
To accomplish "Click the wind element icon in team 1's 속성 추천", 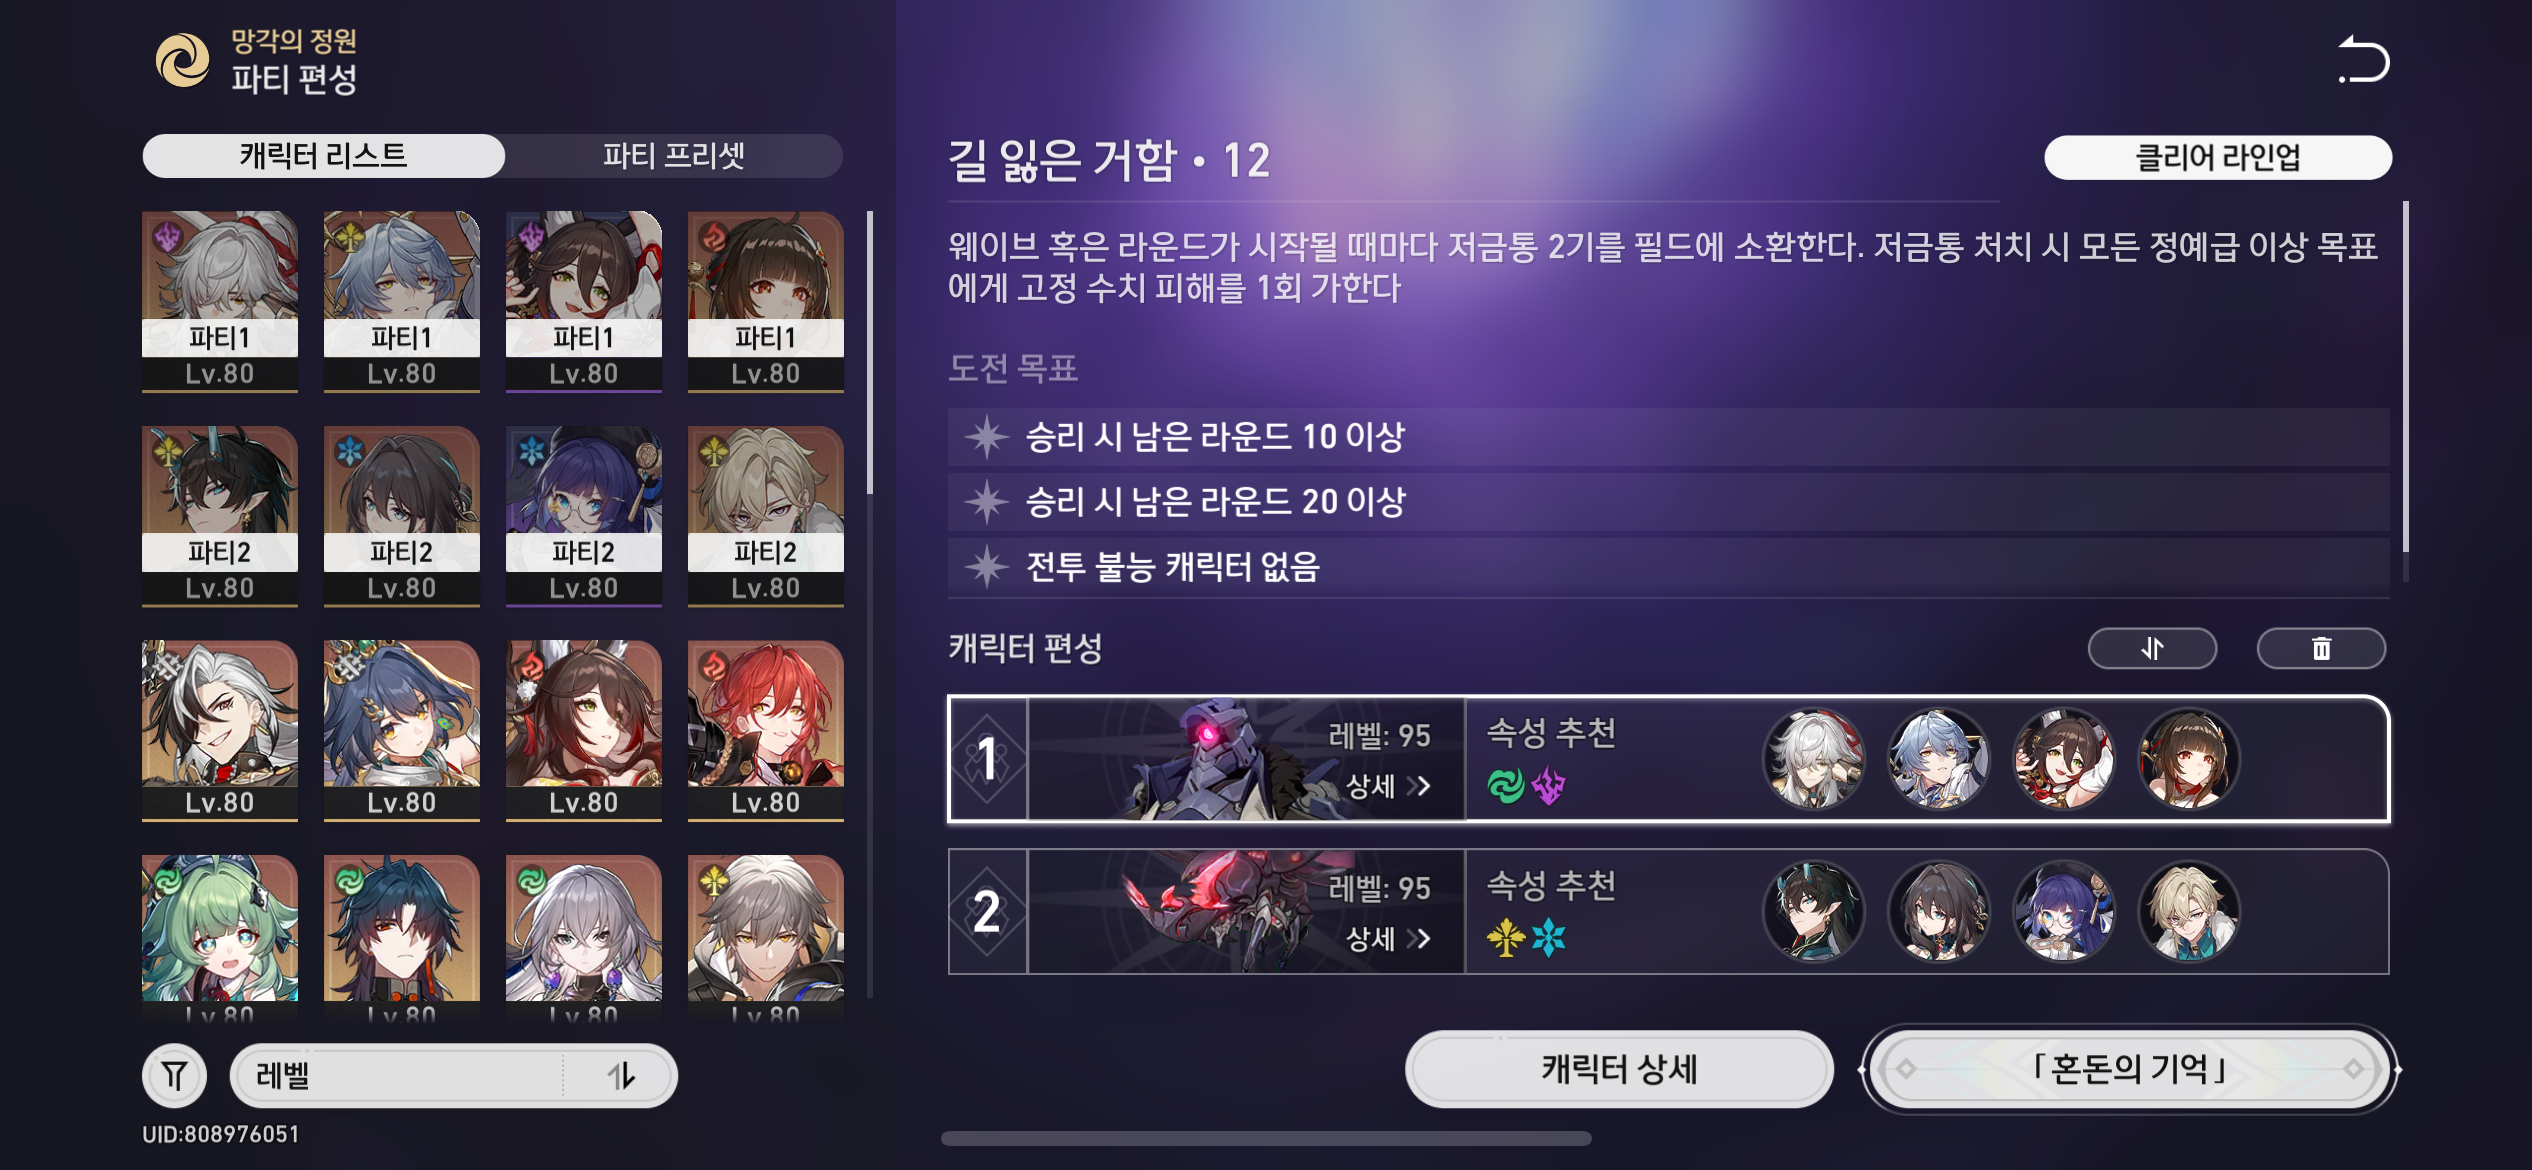I will (x=1506, y=786).
